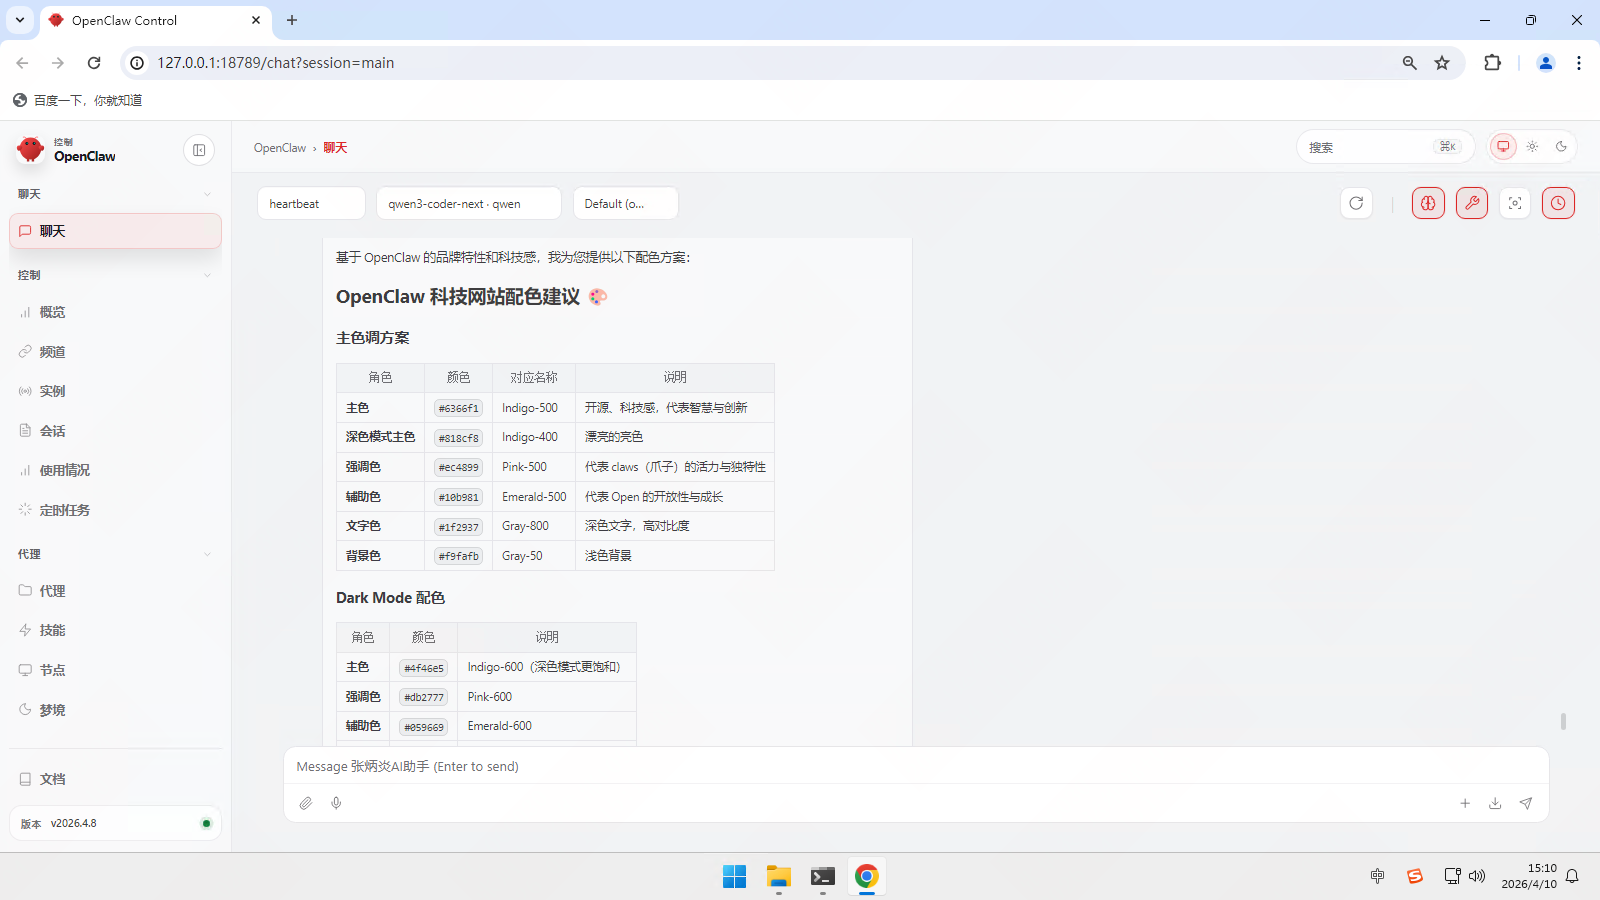
Task: Click the #6366f1 color code
Action: click(459, 408)
